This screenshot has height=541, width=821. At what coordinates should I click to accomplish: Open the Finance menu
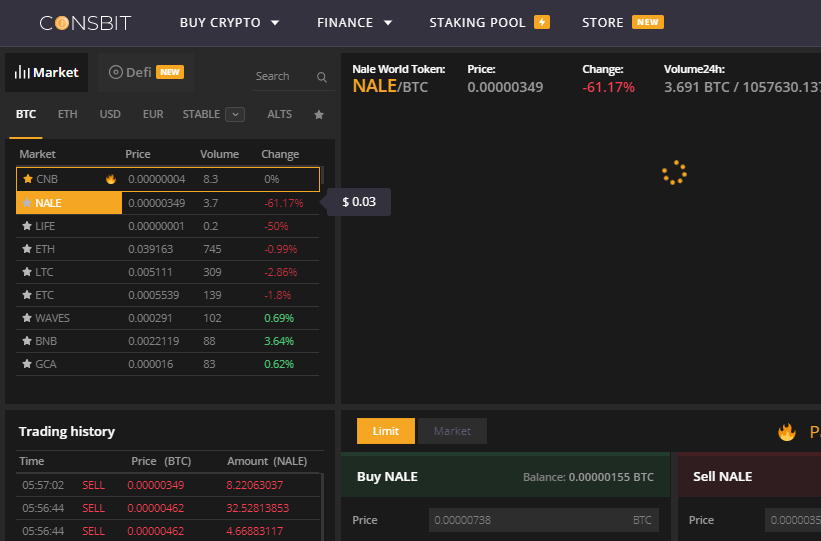click(345, 23)
